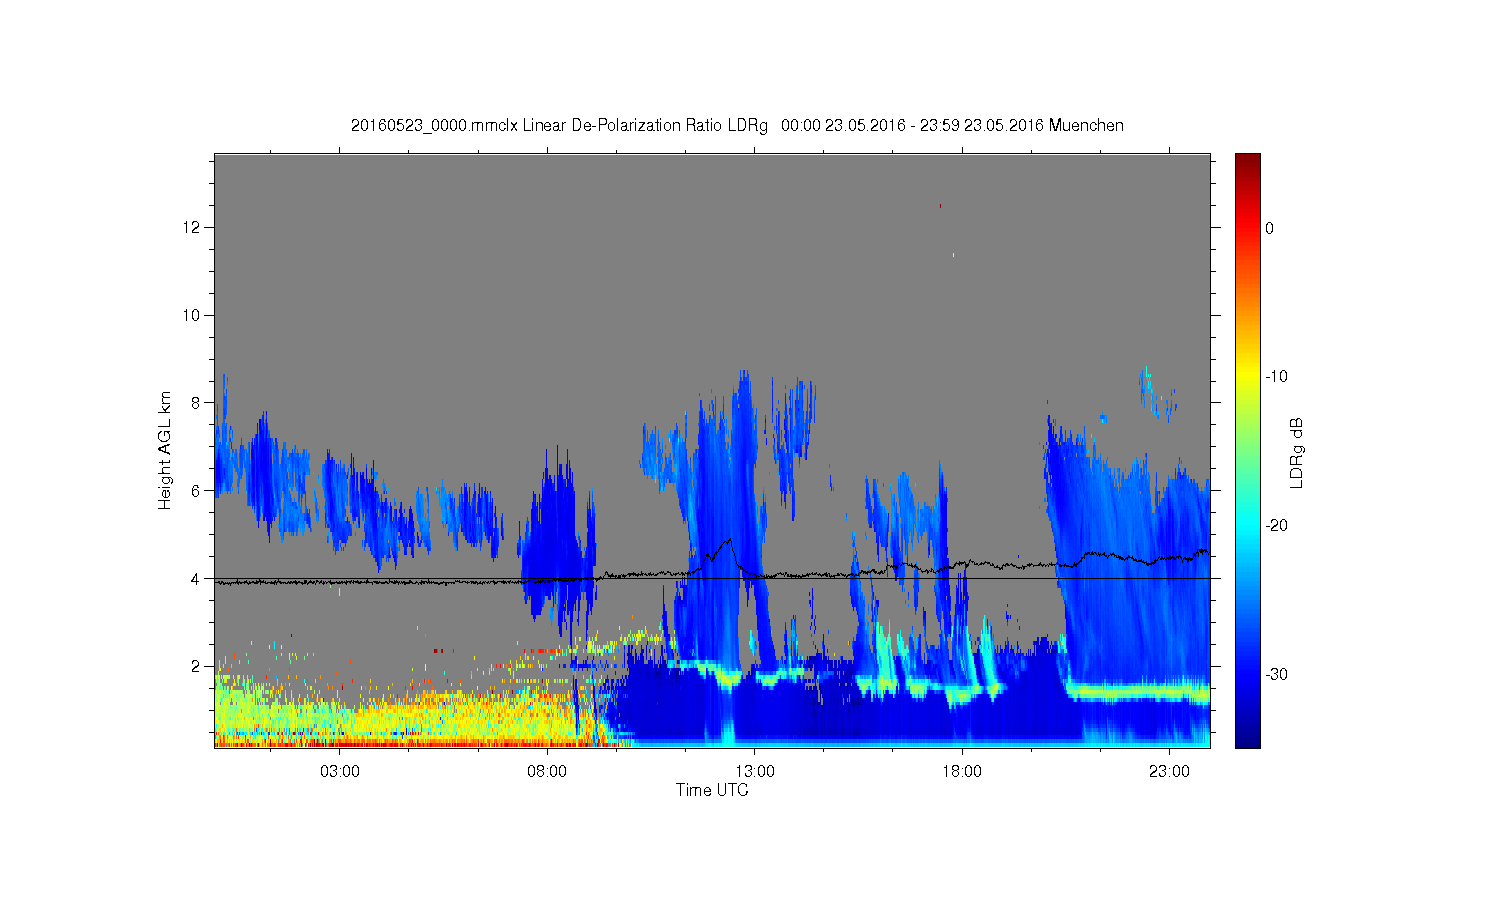The height and width of the screenshot is (900, 1500).
Task: Click the height tick label 6
Action: [x=197, y=490]
